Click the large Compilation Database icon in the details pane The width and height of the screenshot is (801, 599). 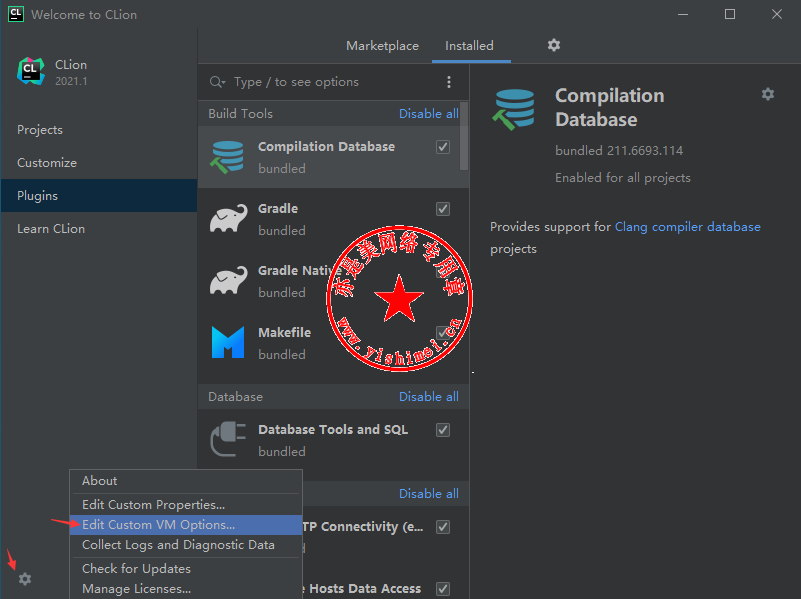514,110
